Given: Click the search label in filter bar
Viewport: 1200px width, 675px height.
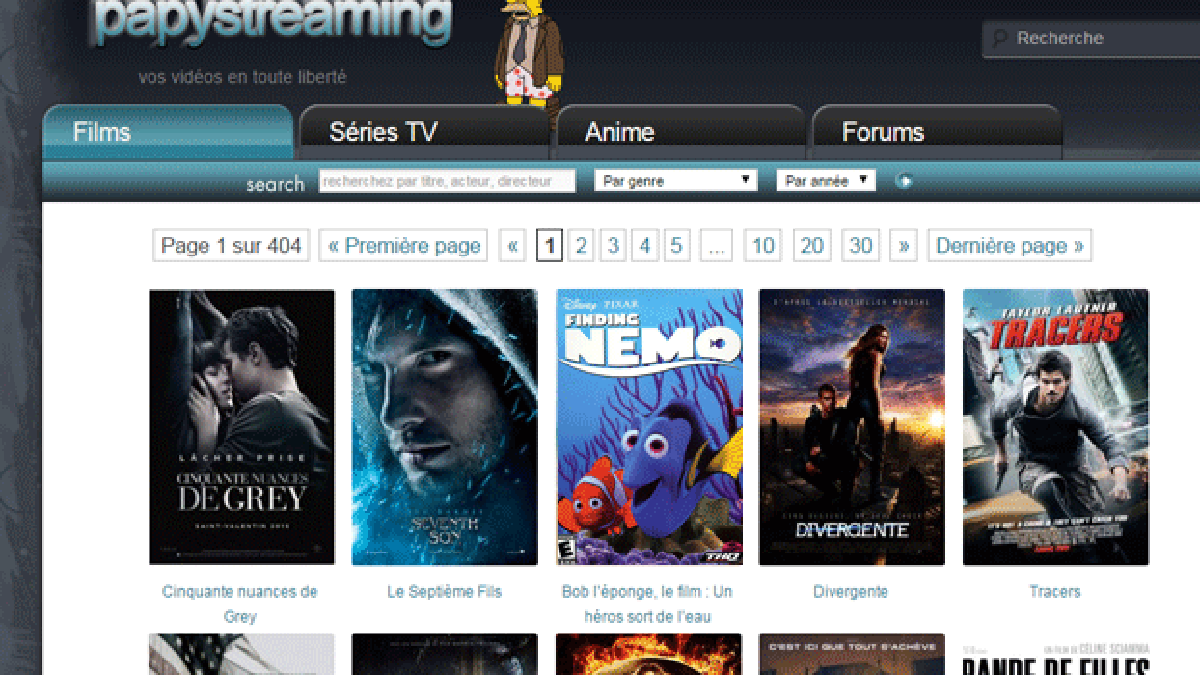Looking at the screenshot, I should (x=275, y=184).
